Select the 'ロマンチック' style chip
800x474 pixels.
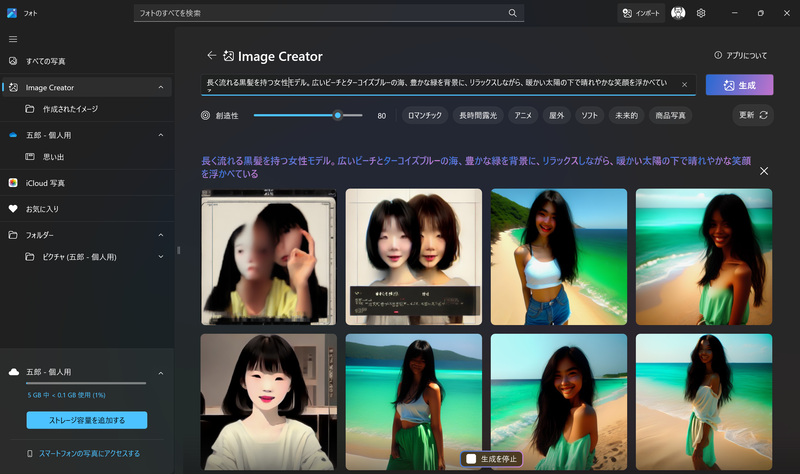click(x=425, y=115)
